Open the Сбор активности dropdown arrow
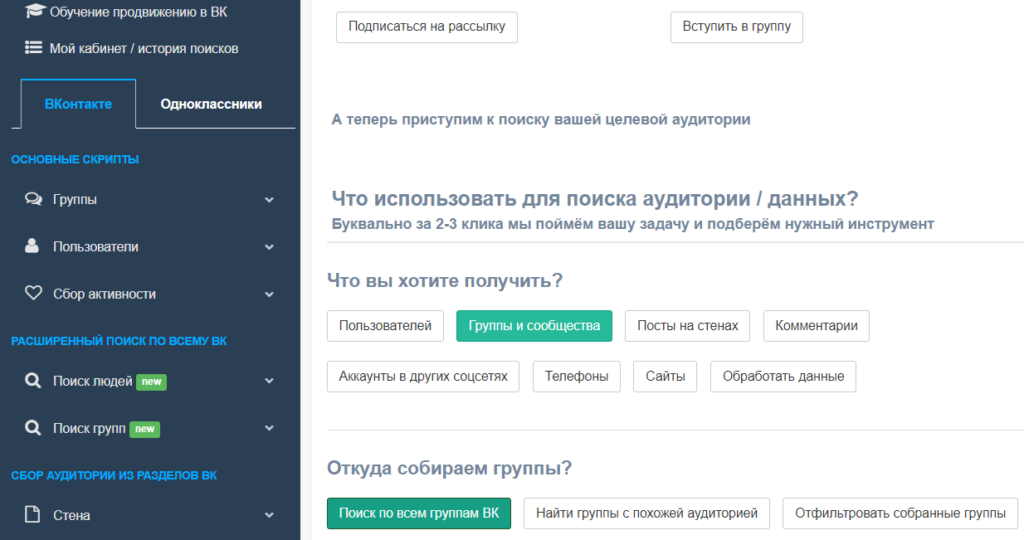Screen dimensions: 1024x540 pyautogui.click(x=269, y=295)
